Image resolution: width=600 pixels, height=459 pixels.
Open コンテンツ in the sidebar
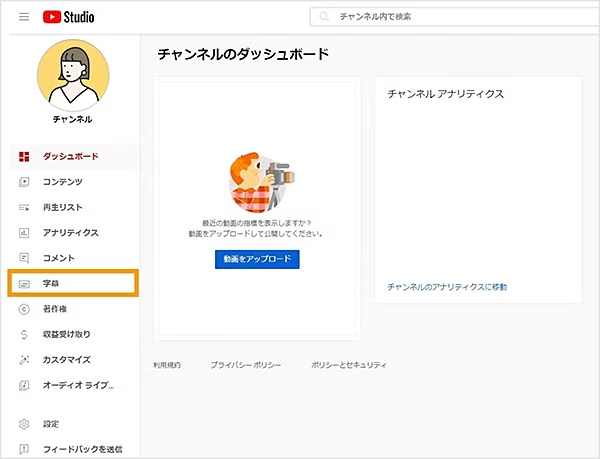[x=73, y=182]
